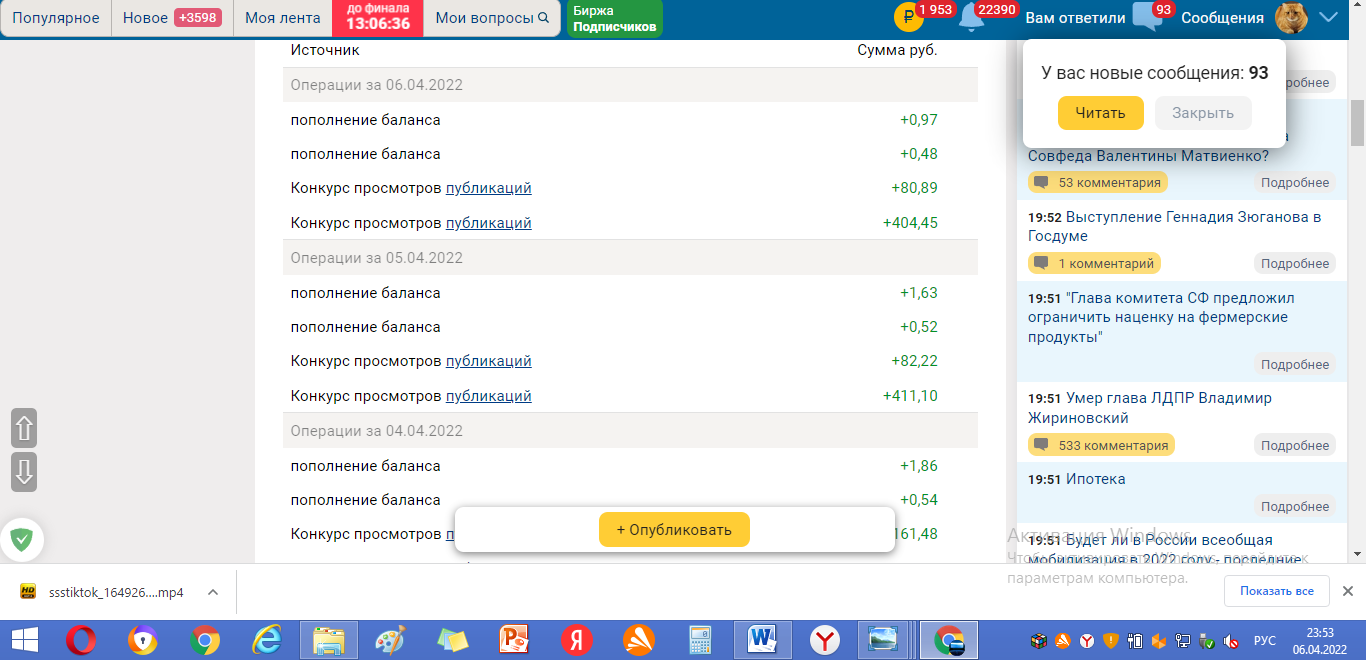Click the green shield icon
Image resolution: width=1366 pixels, height=660 pixels.
click(x=21, y=541)
